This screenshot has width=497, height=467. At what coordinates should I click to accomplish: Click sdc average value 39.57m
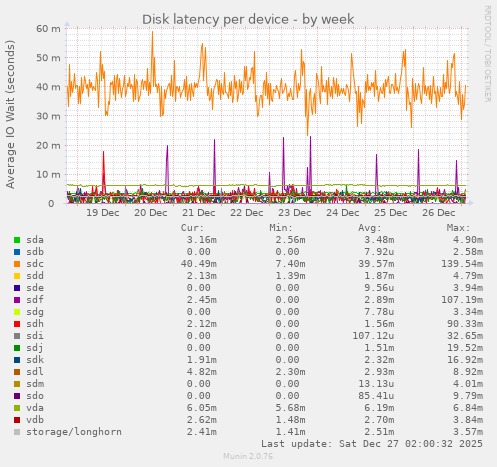point(376,264)
